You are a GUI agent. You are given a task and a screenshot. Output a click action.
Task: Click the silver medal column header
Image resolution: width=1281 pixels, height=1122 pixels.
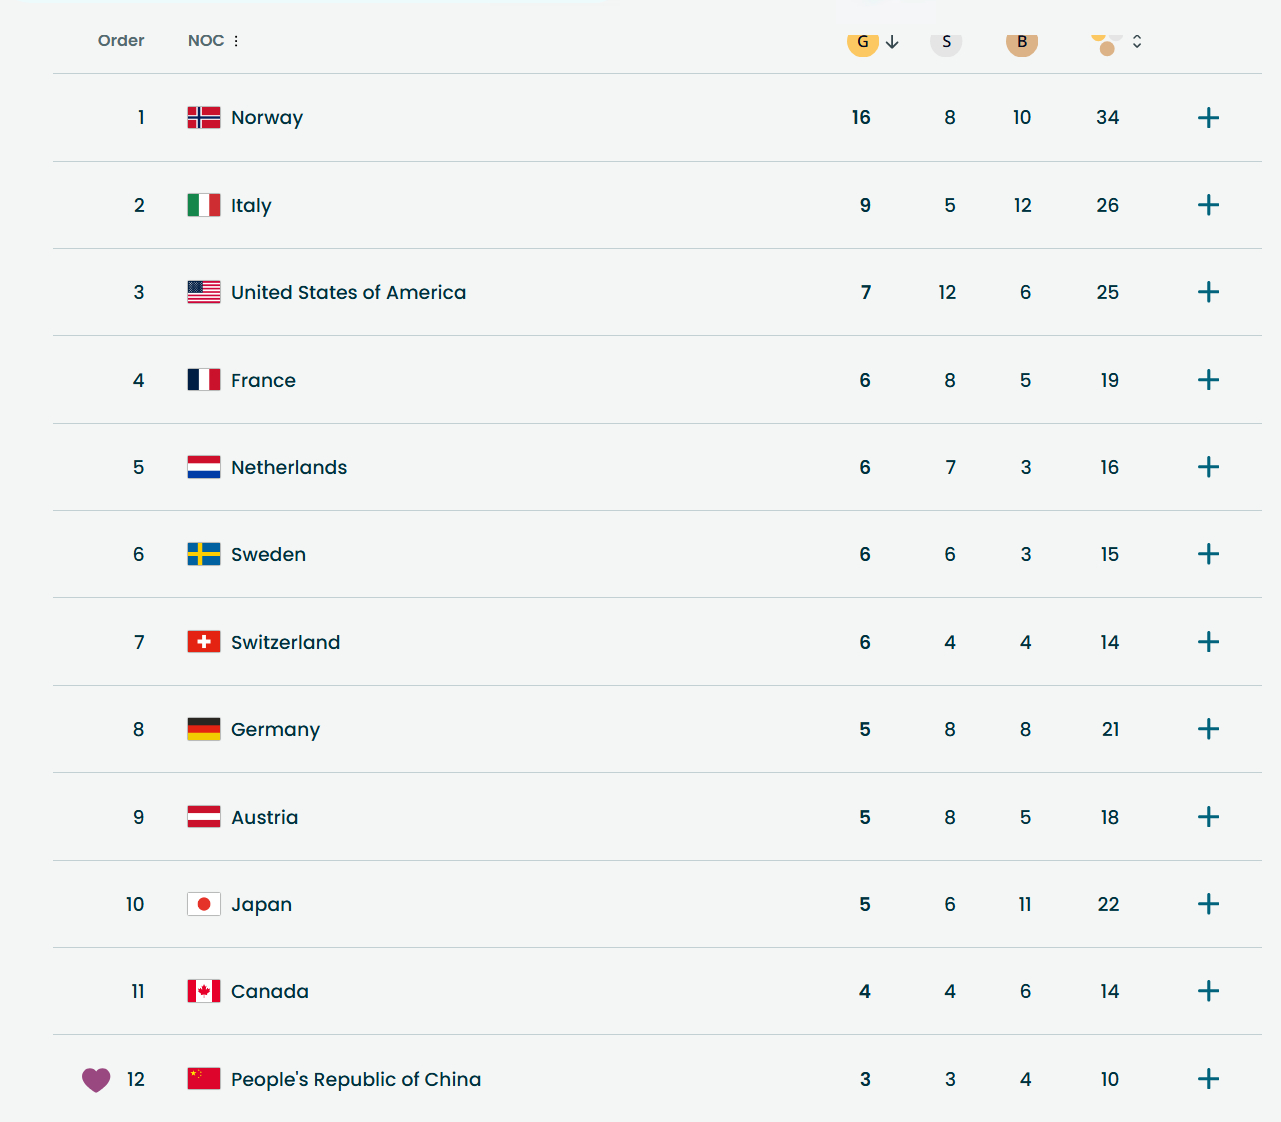tap(946, 42)
